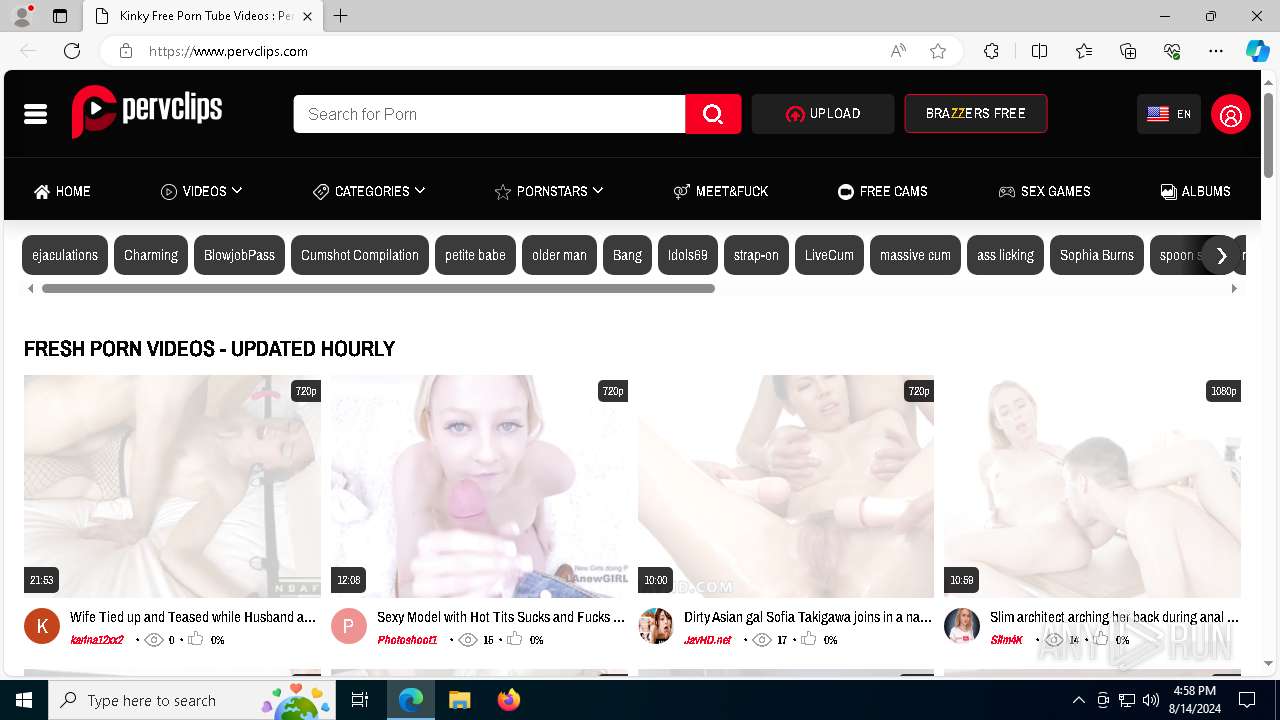Click the red magnifier search button
1280x720 pixels.
coord(713,114)
